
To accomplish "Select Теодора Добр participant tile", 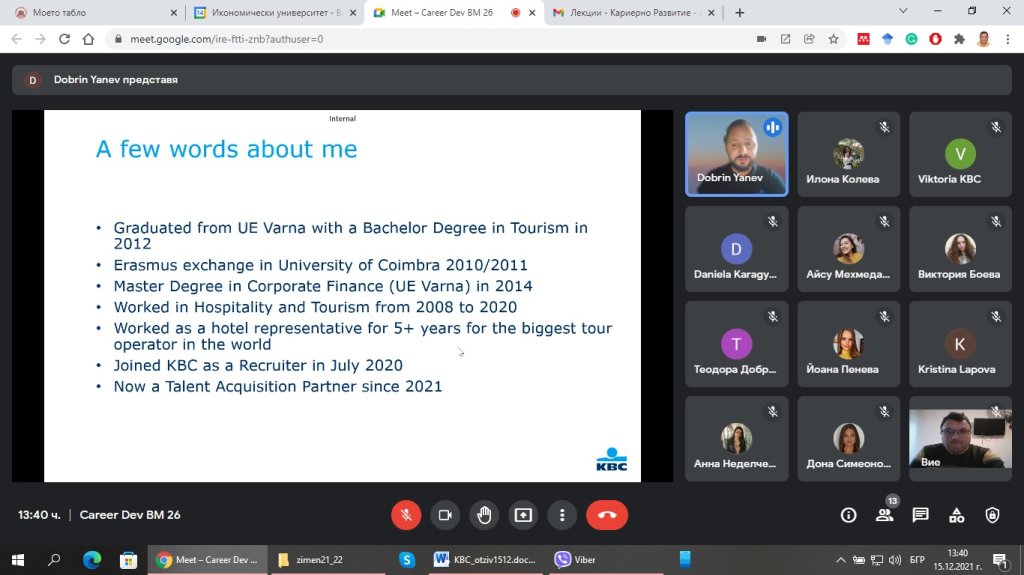I will tap(737, 344).
